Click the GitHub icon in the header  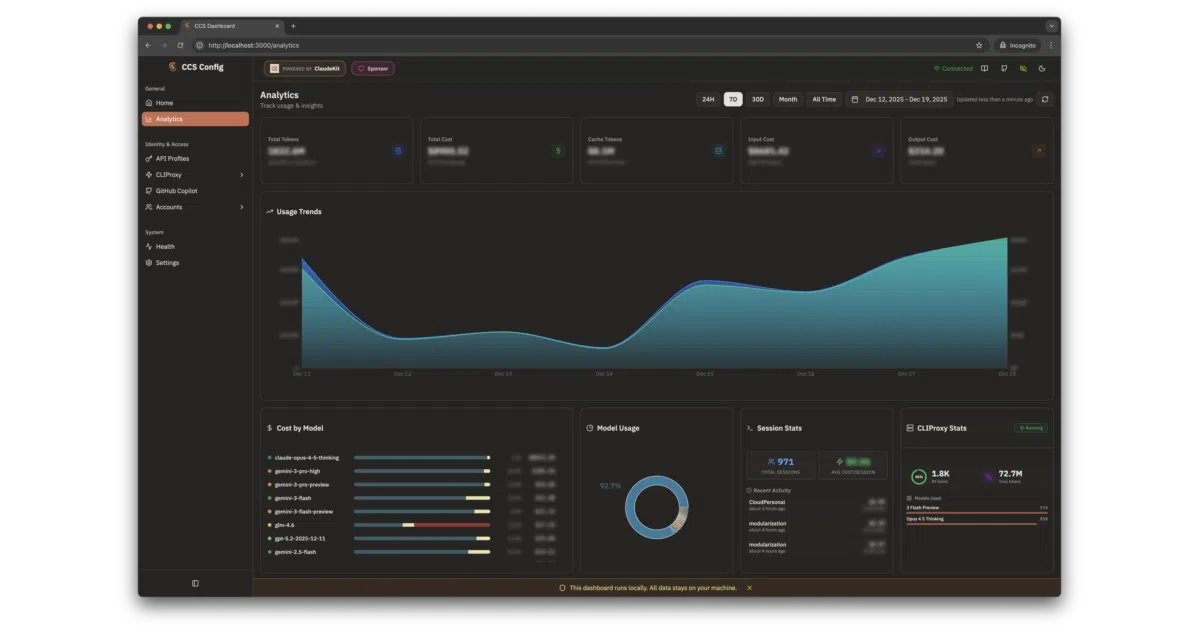click(x=1004, y=69)
